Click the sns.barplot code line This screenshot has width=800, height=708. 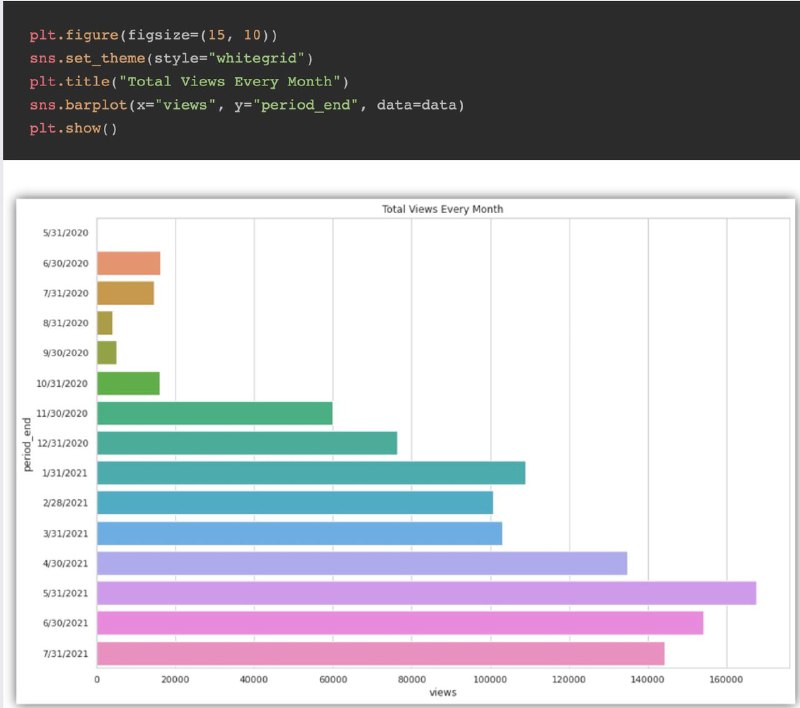click(246, 105)
